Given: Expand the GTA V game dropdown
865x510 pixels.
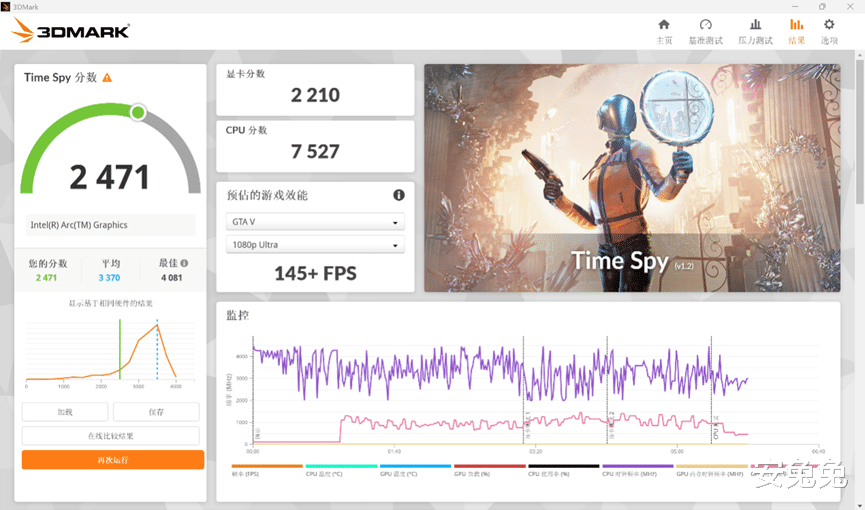Looking at the screenshot, I should pyautogui.click(x=315, y=222).
